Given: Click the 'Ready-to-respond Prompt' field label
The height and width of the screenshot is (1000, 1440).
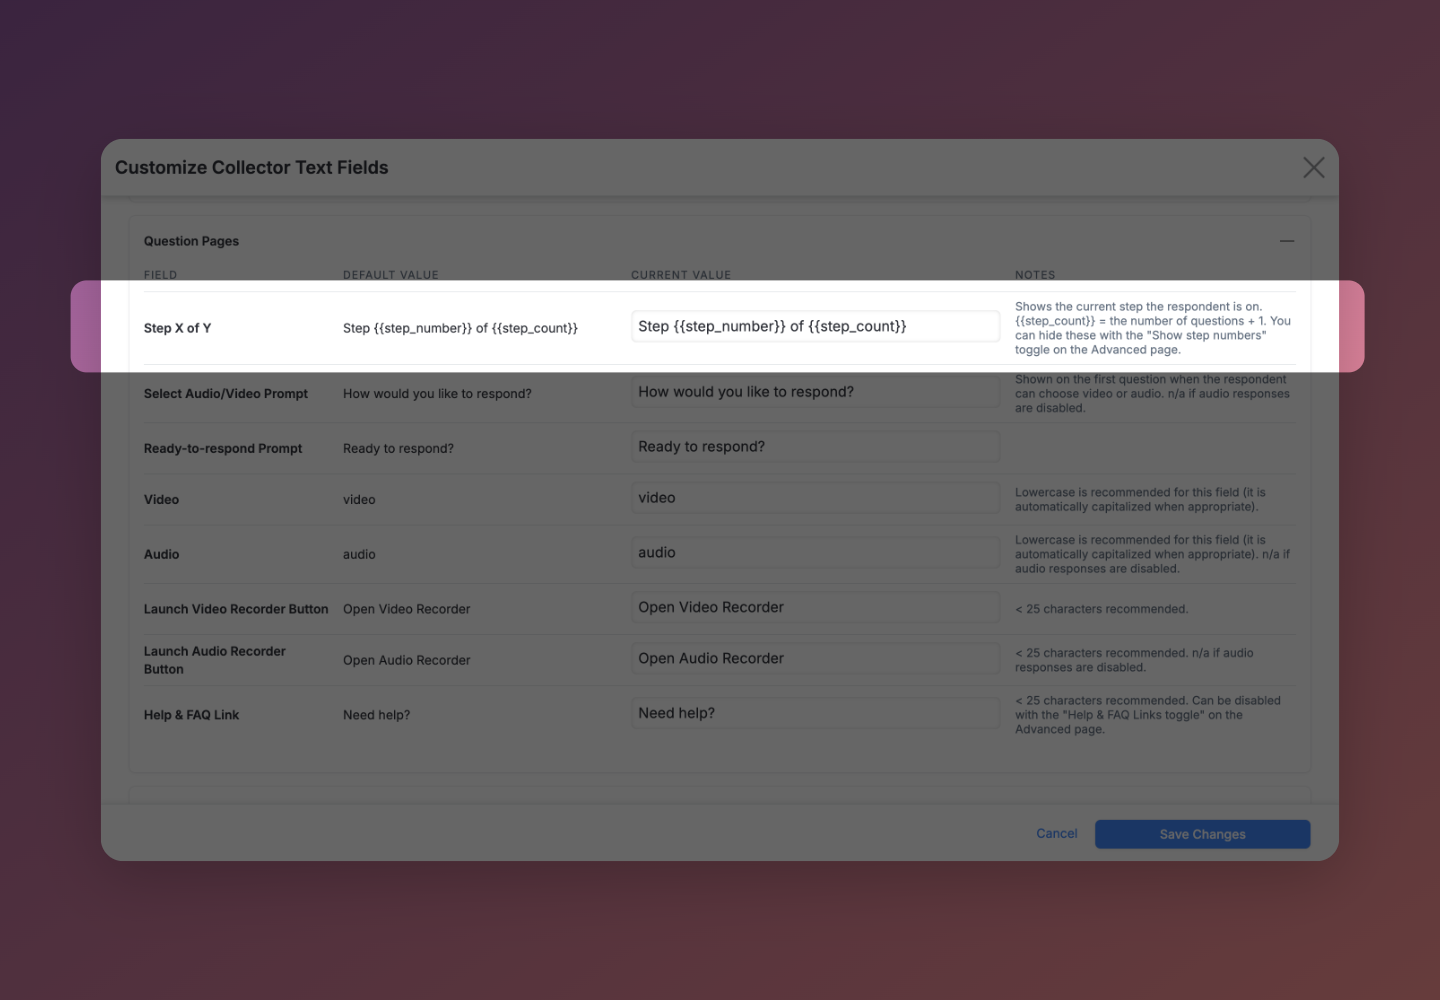Looking at the screenshot, I should pyautogui.click(x=222, y=449).
